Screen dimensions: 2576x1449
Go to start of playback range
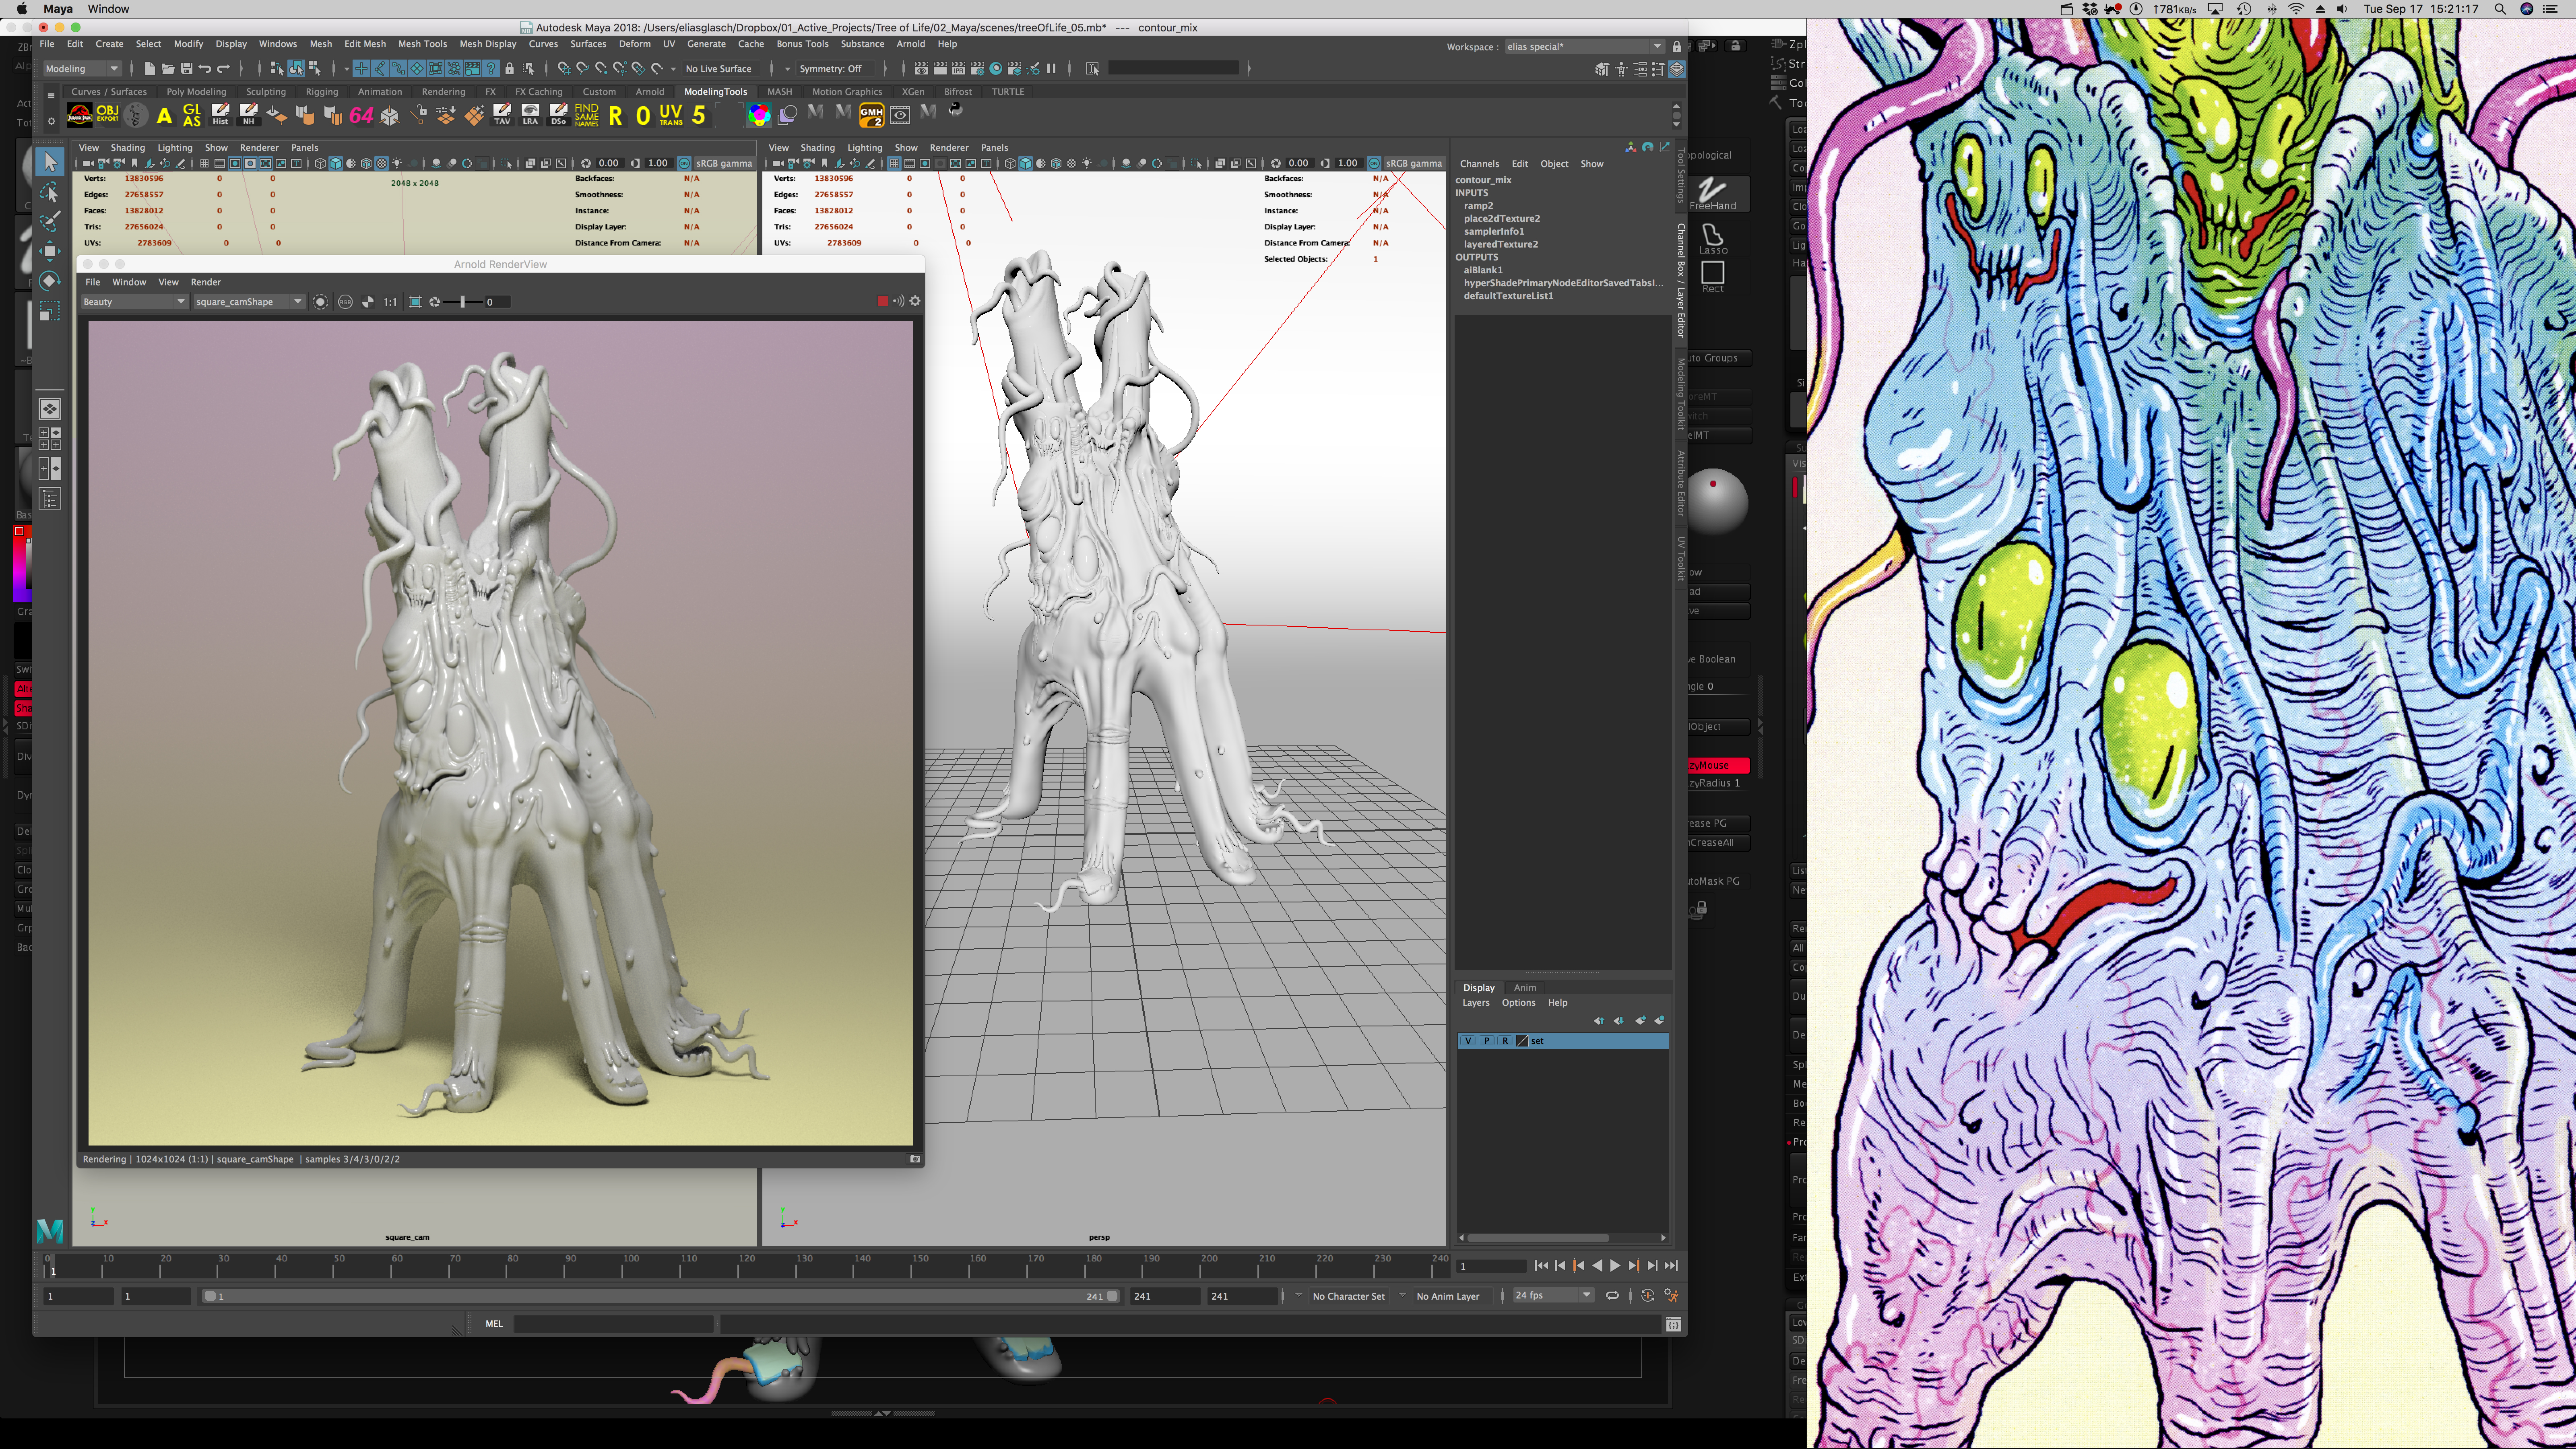(1541, 1265)
